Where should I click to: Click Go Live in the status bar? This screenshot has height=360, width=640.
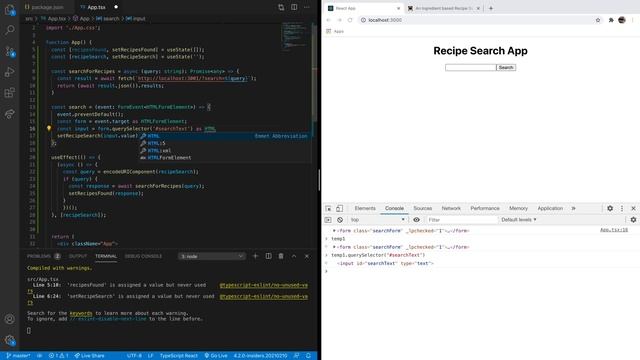(216, 356)
